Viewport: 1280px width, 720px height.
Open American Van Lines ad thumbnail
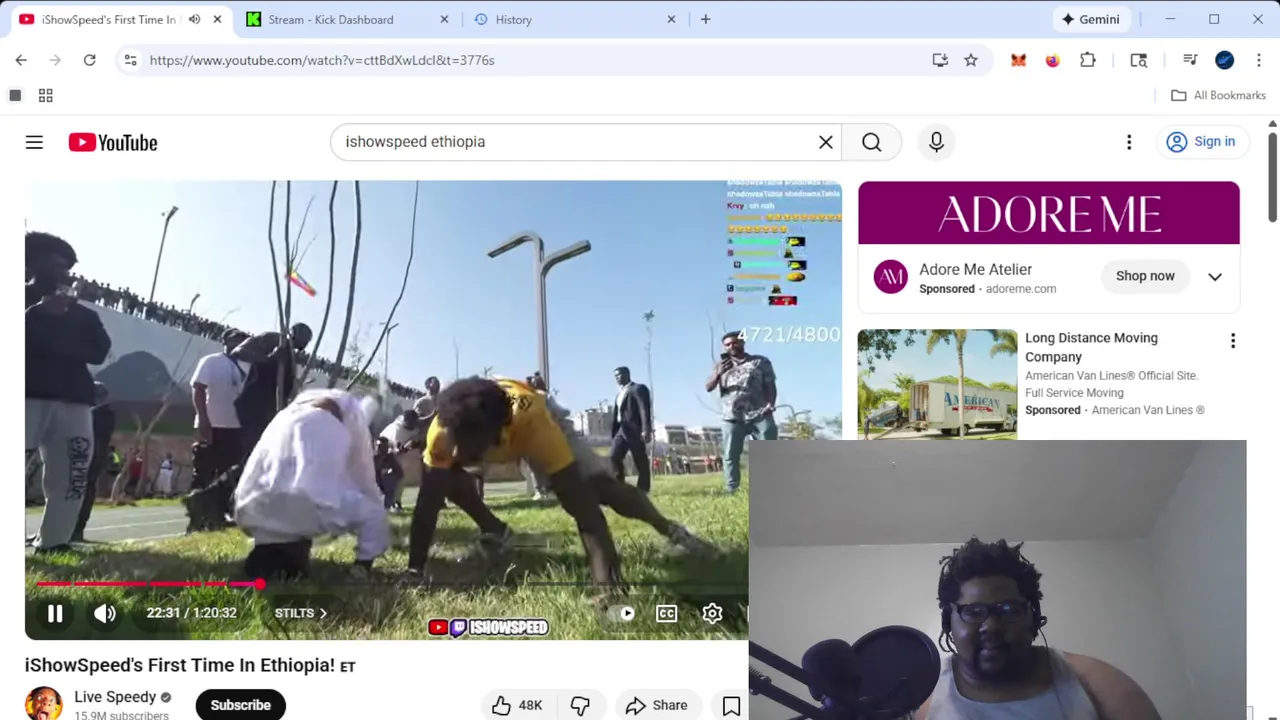click(937, 384)
